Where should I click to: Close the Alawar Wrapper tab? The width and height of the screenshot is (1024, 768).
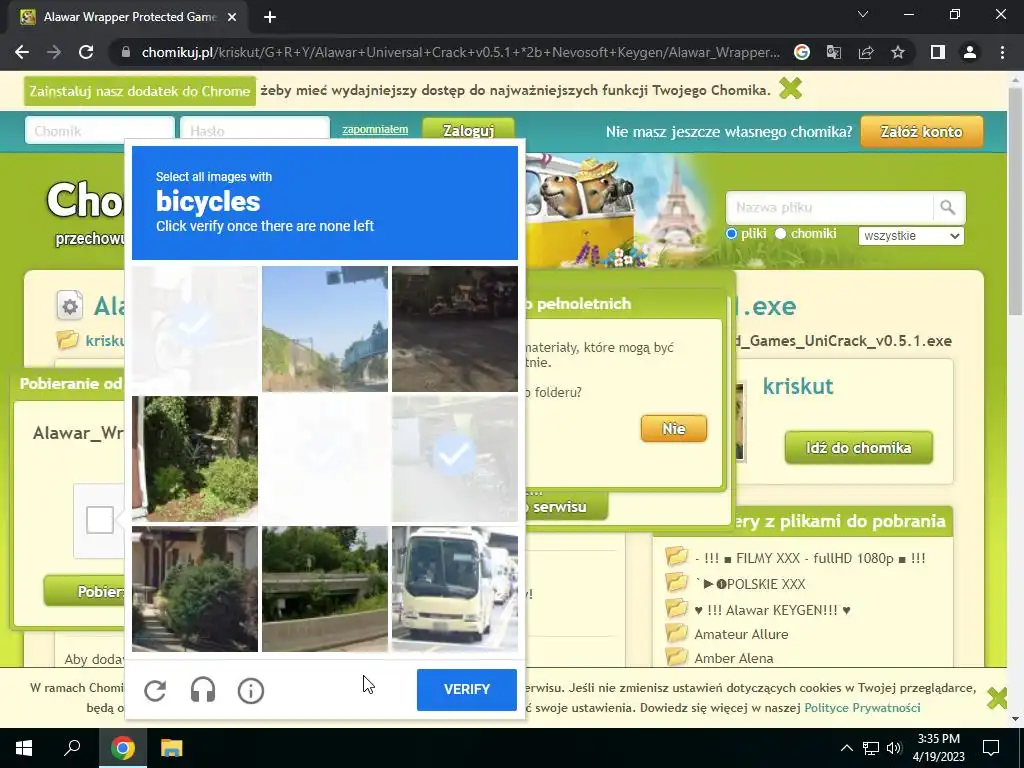pyautogui.click(x=232, y=18)
